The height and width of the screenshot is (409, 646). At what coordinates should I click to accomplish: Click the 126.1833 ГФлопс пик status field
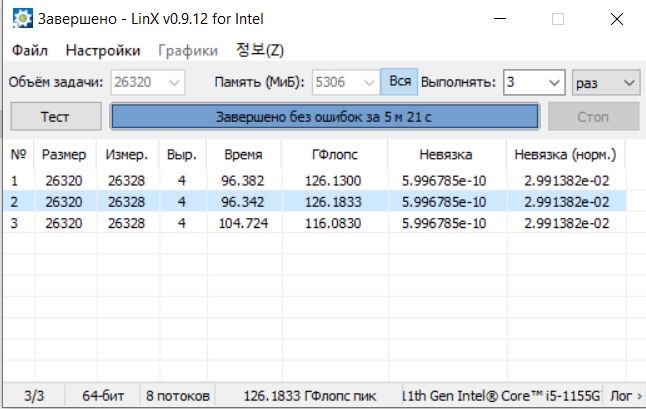pyautogui.click(x=310, y=396)
